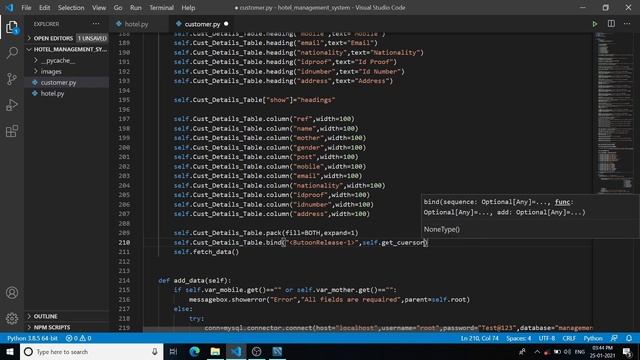The image size is (640, 360).
Task: Click the 1 UNSAVED badge
Action: point(92,38)
